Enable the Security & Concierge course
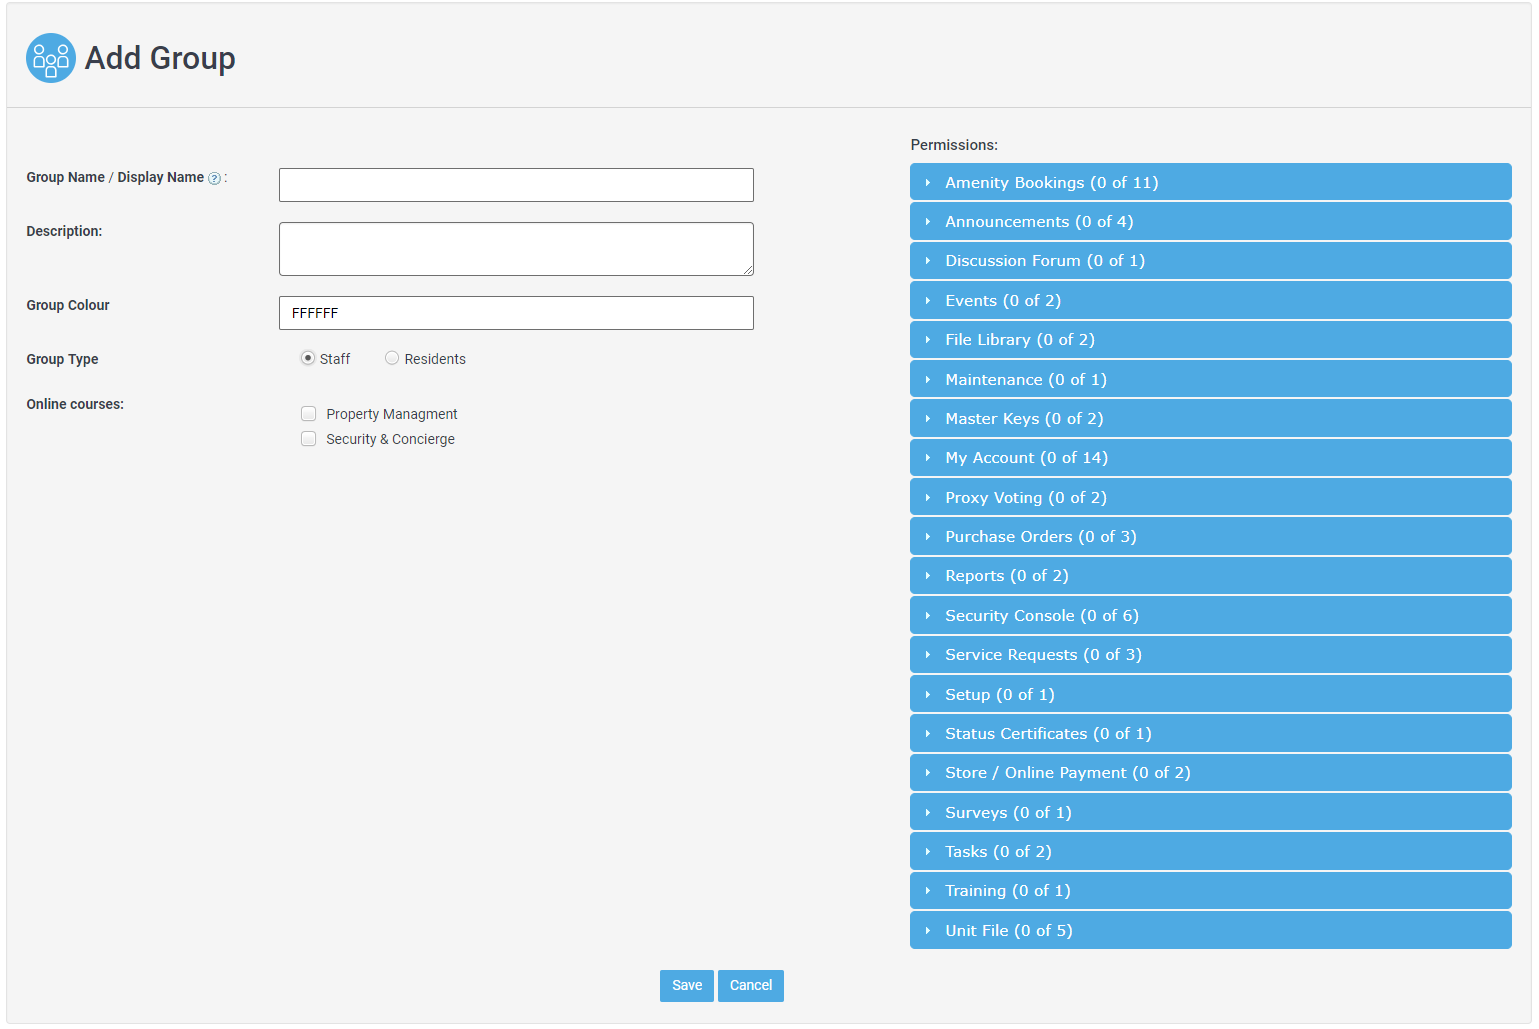 point(309,439)
